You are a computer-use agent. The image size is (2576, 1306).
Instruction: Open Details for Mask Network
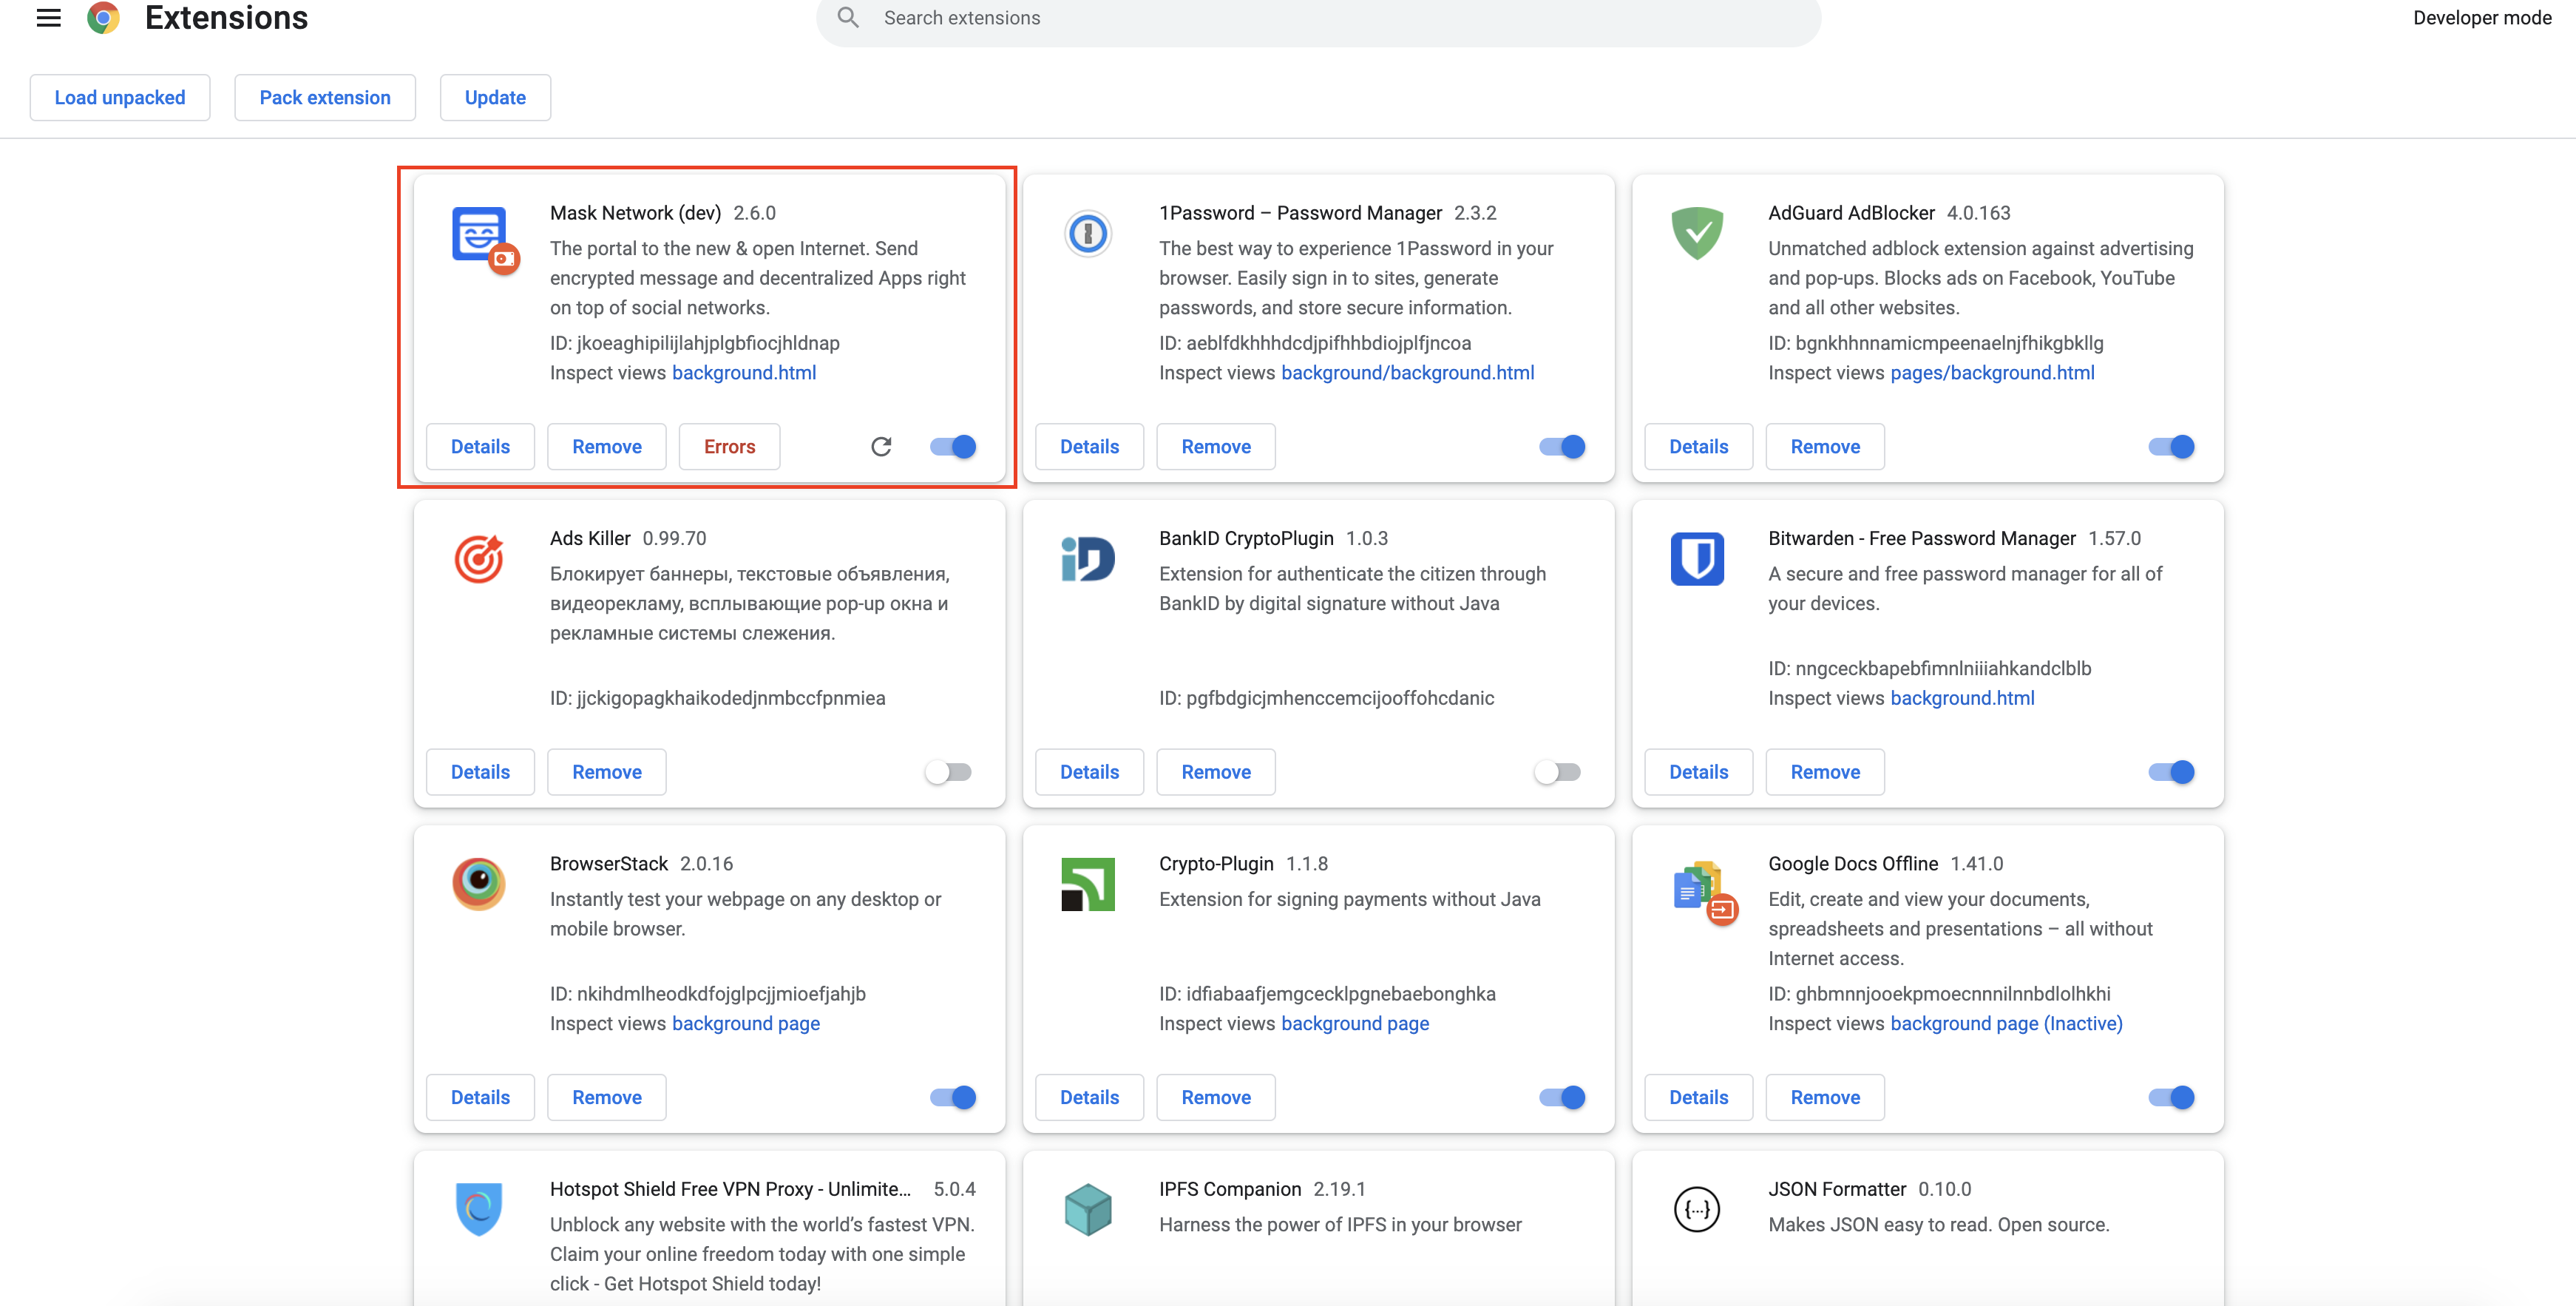tap(480, 446)
